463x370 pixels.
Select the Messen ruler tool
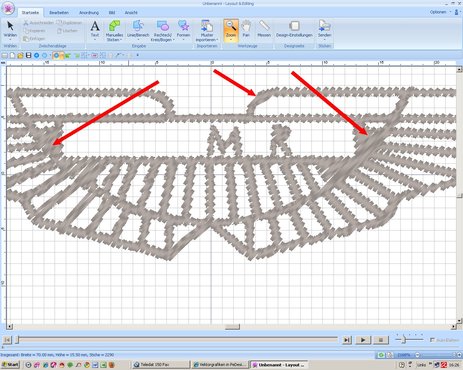pyautogui.click(x=264, y=29)
